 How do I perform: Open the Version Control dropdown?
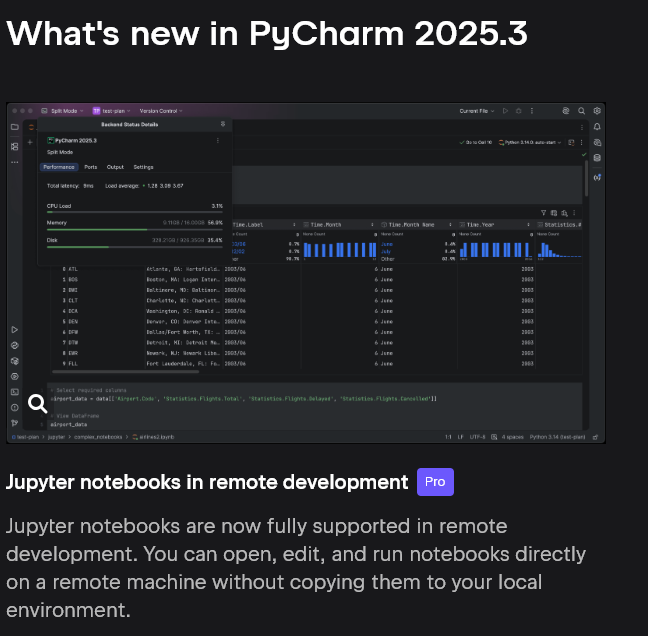[x=161, y=111]
